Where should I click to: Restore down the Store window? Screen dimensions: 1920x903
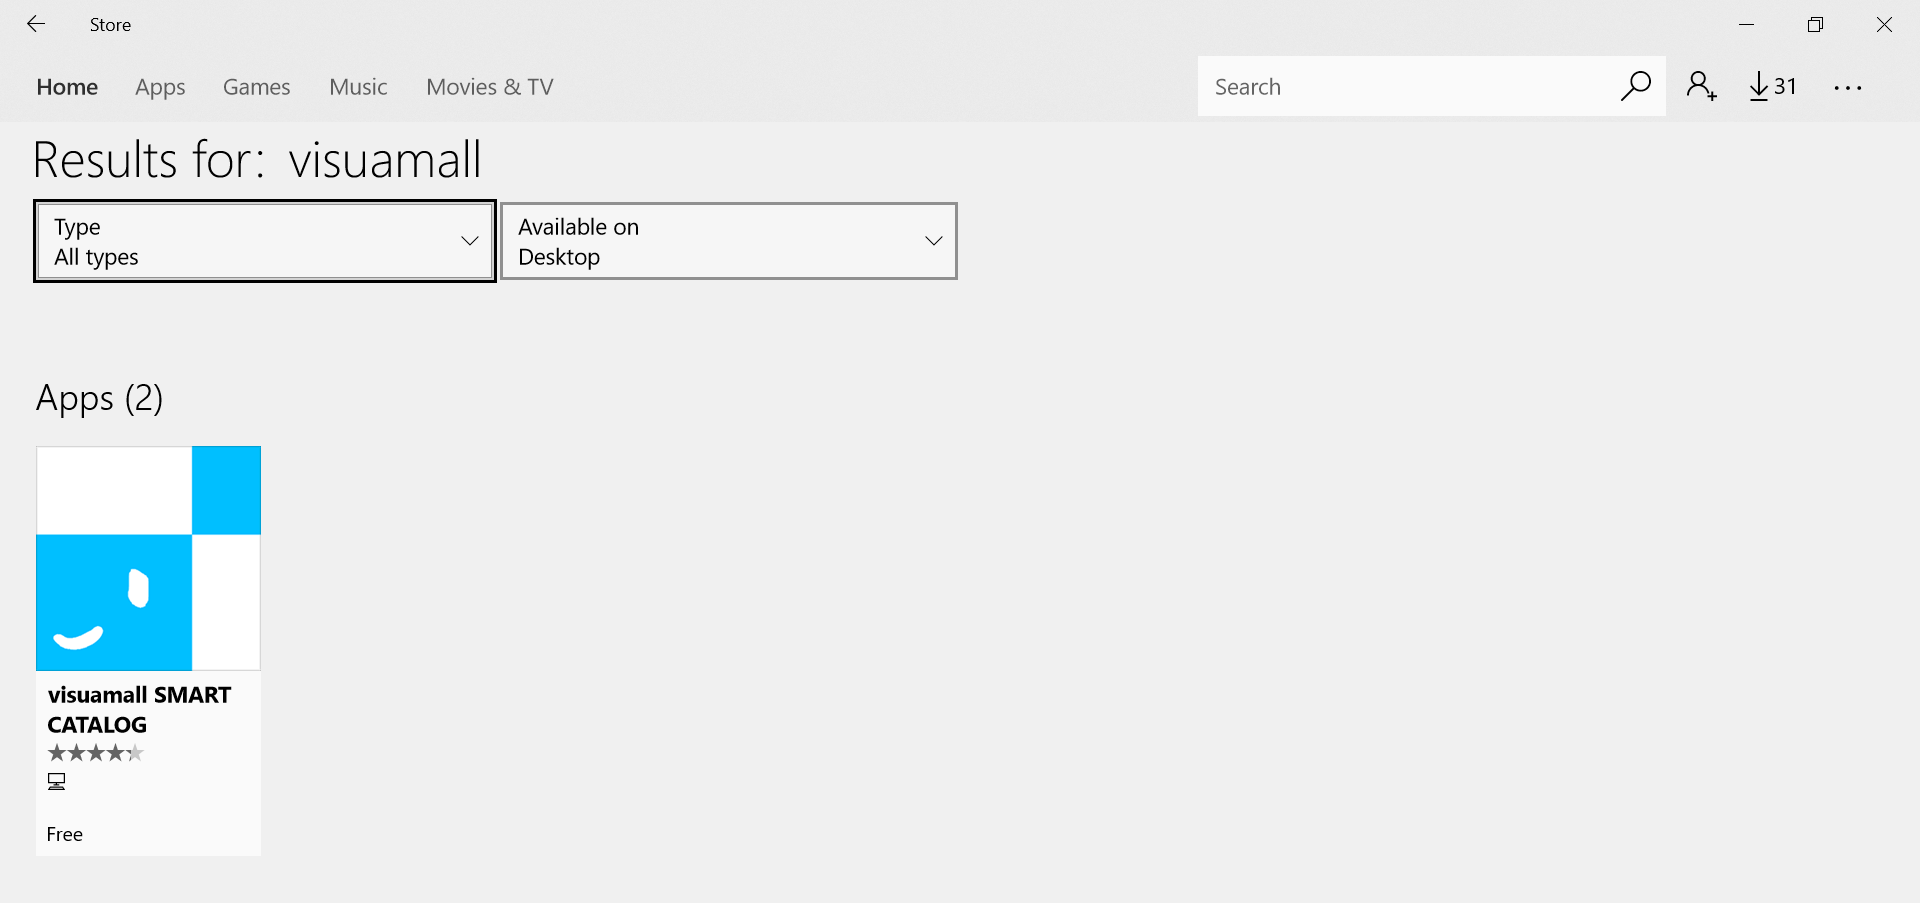click(x=1815, y=25)
